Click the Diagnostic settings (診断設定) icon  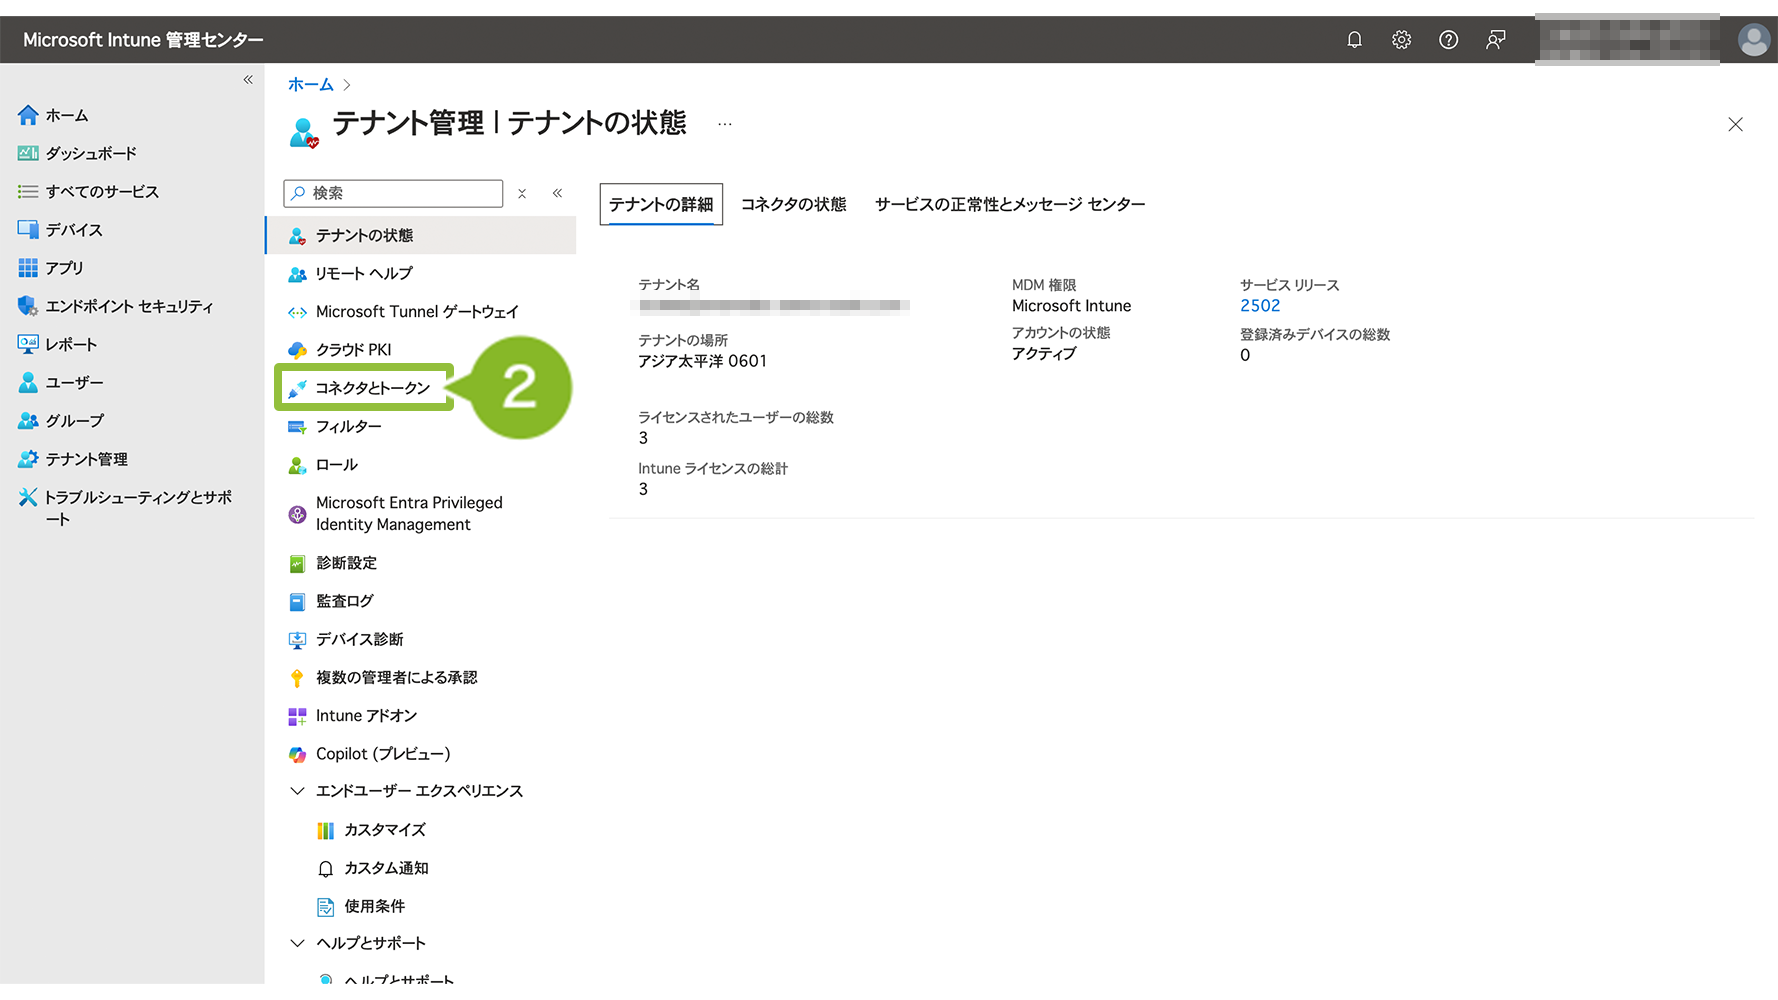297,564
